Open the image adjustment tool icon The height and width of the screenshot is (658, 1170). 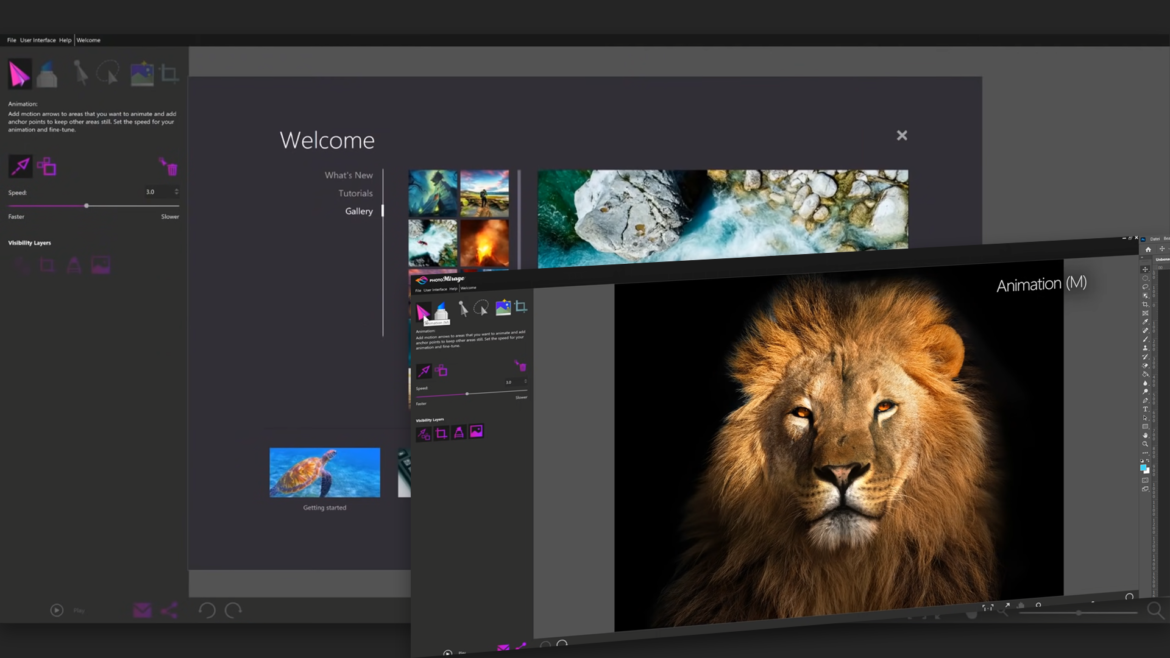pyautogui.click(x=141, y=73)
